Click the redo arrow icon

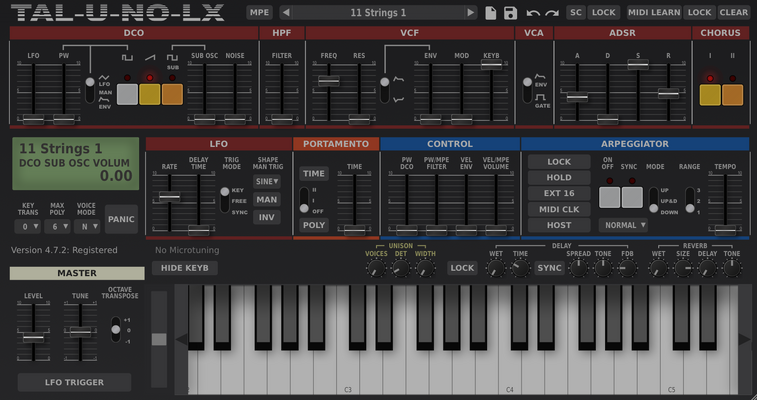point(552,13)
